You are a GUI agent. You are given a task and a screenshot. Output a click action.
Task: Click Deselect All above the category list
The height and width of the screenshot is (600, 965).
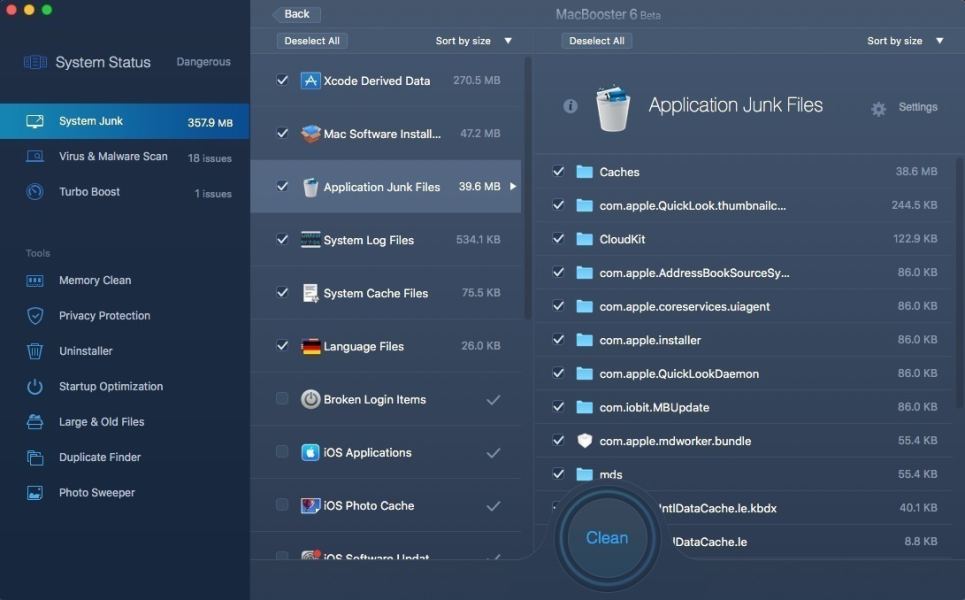click(311, 41)
